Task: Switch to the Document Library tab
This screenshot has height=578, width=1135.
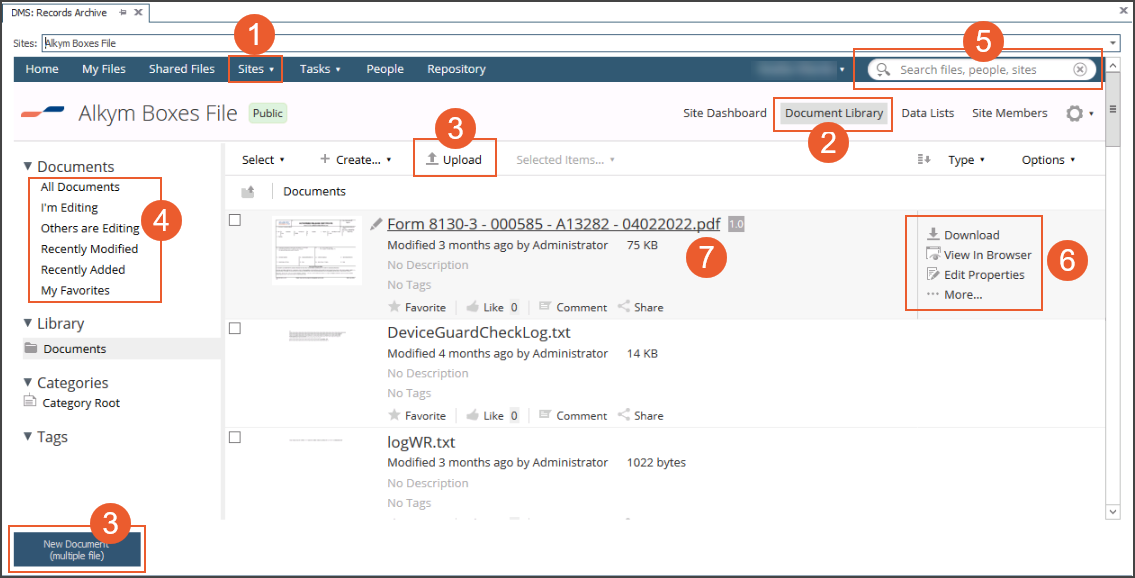Action: [x=834, y=113]
